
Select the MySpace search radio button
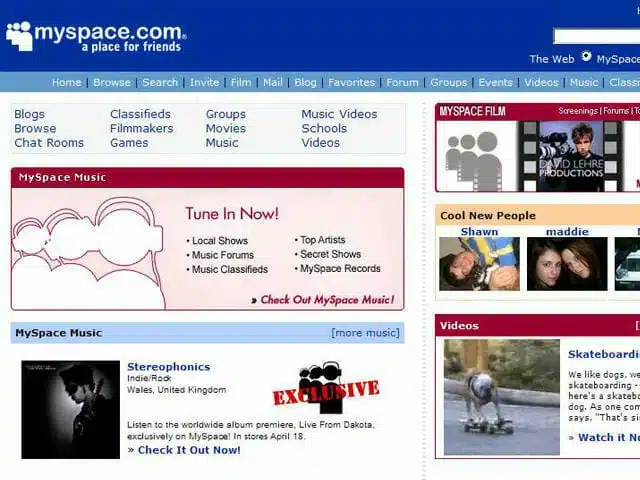point(586,57)
